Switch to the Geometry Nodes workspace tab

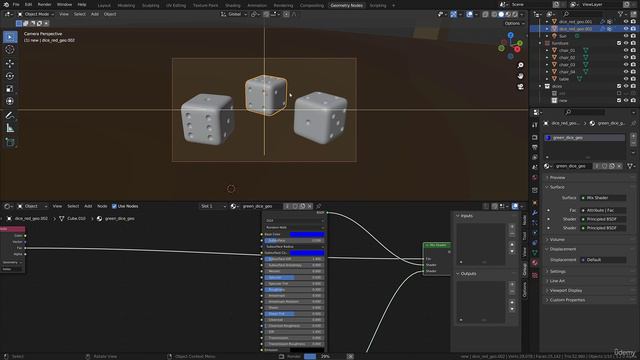click(x=346, y=5)
